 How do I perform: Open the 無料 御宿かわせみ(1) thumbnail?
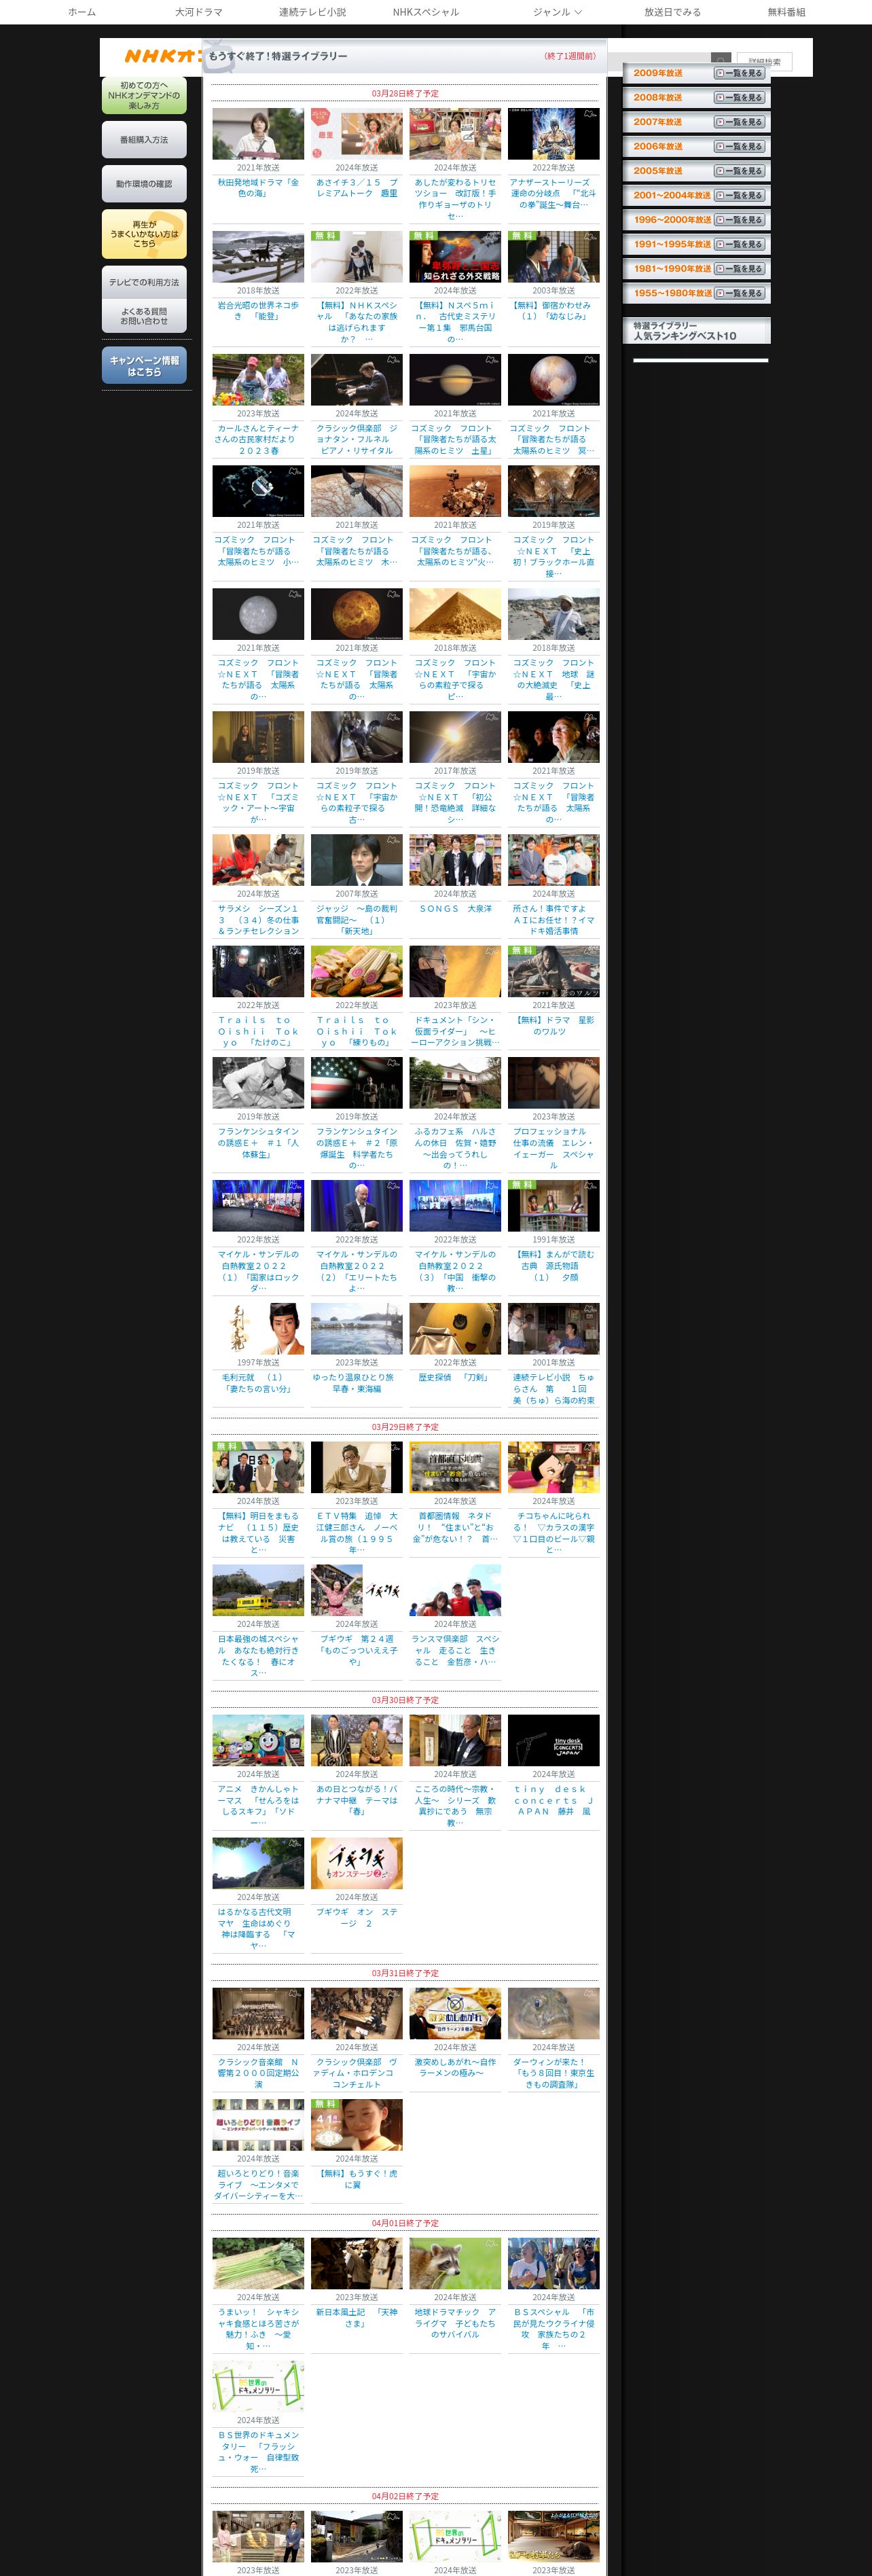554,257
